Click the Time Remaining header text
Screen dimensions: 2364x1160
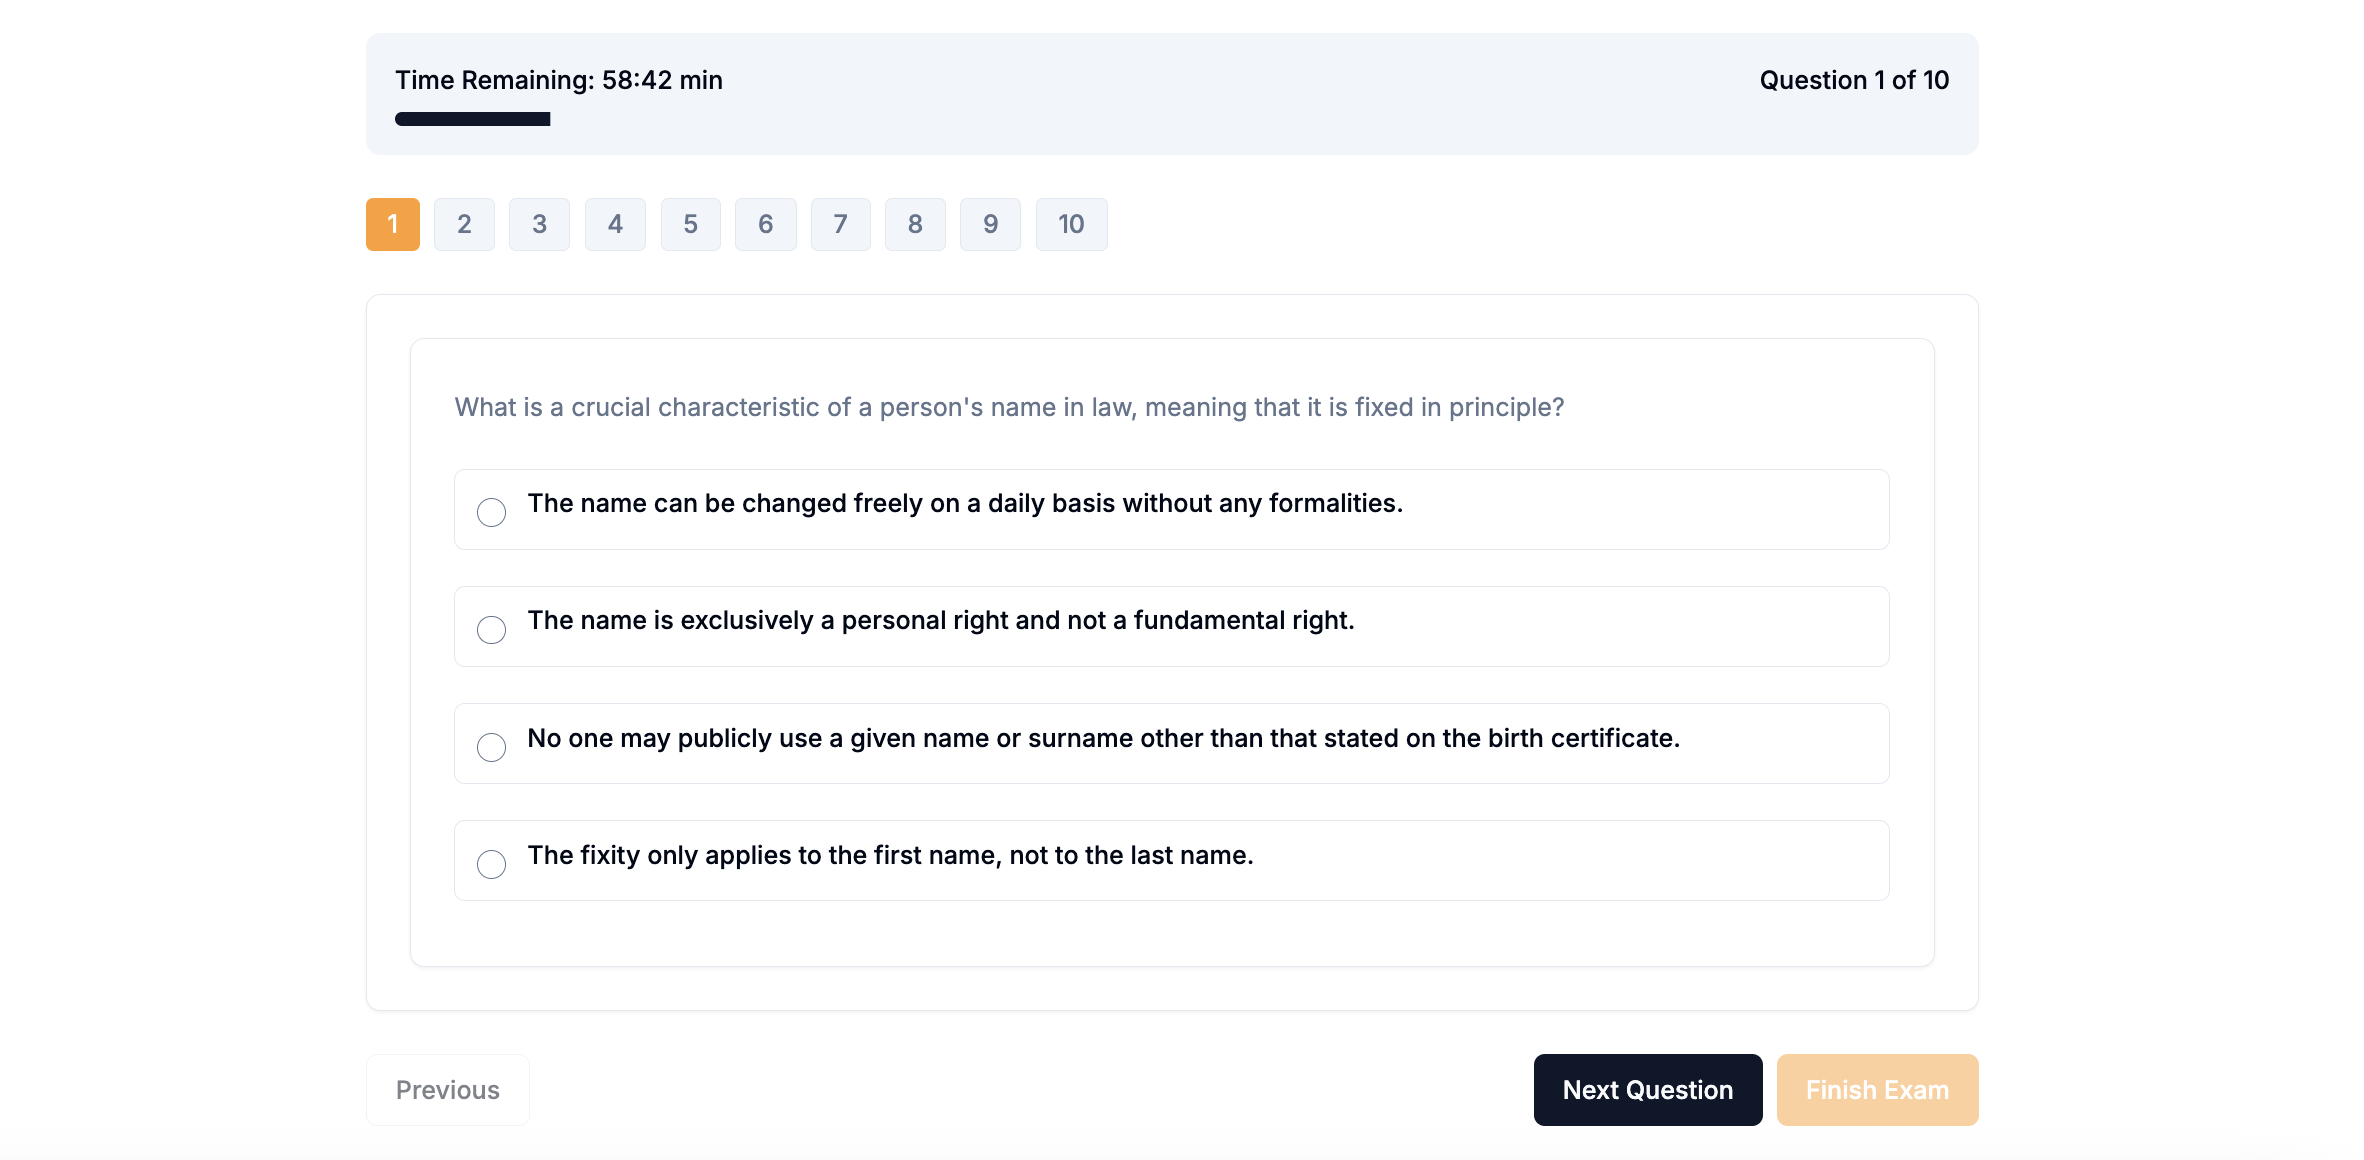[559, 80]
